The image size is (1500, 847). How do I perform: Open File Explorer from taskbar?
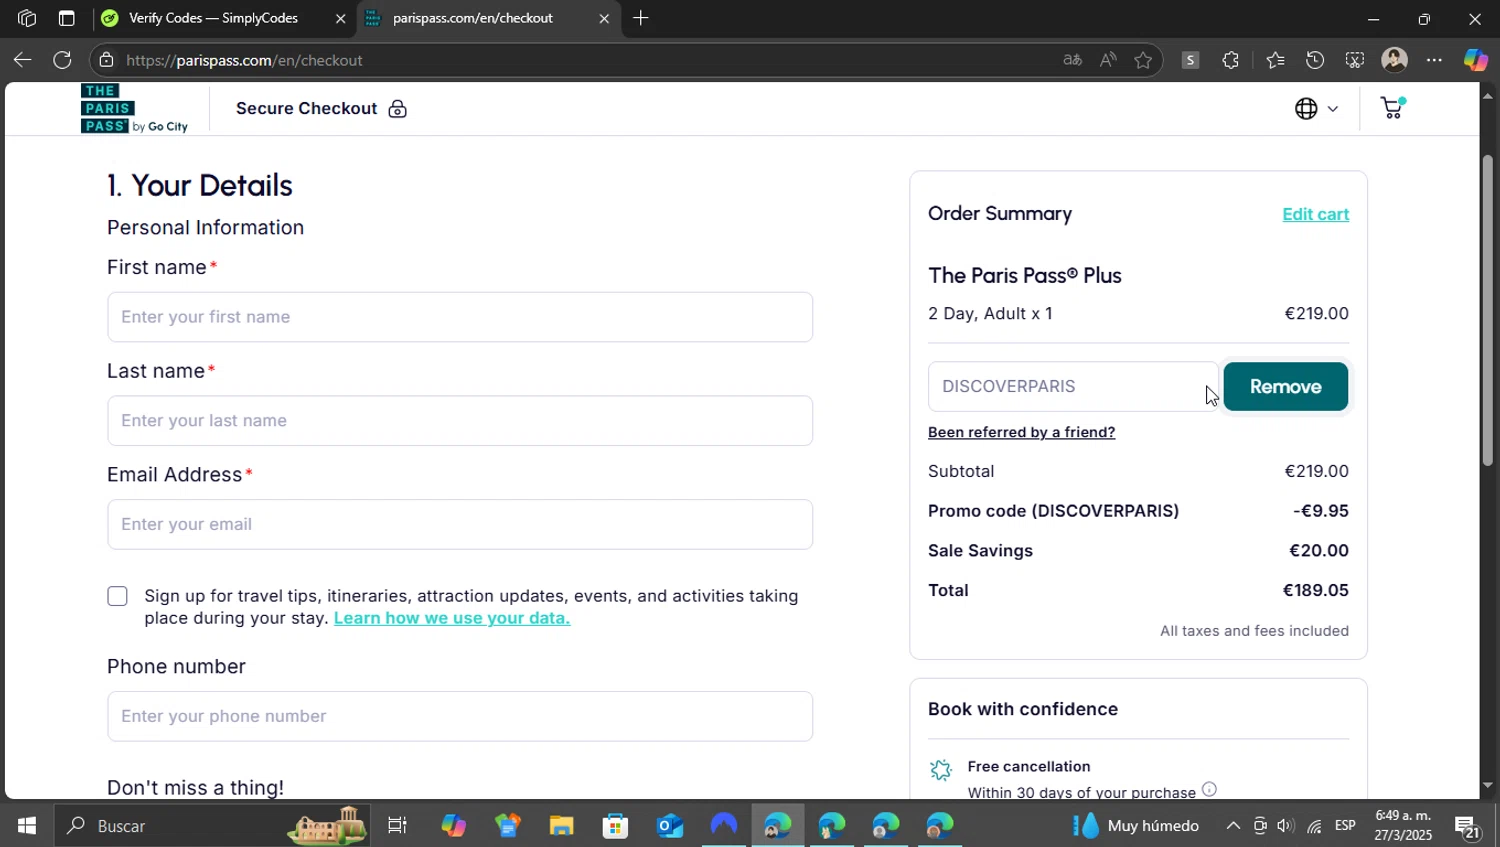(x=561, y=826)
